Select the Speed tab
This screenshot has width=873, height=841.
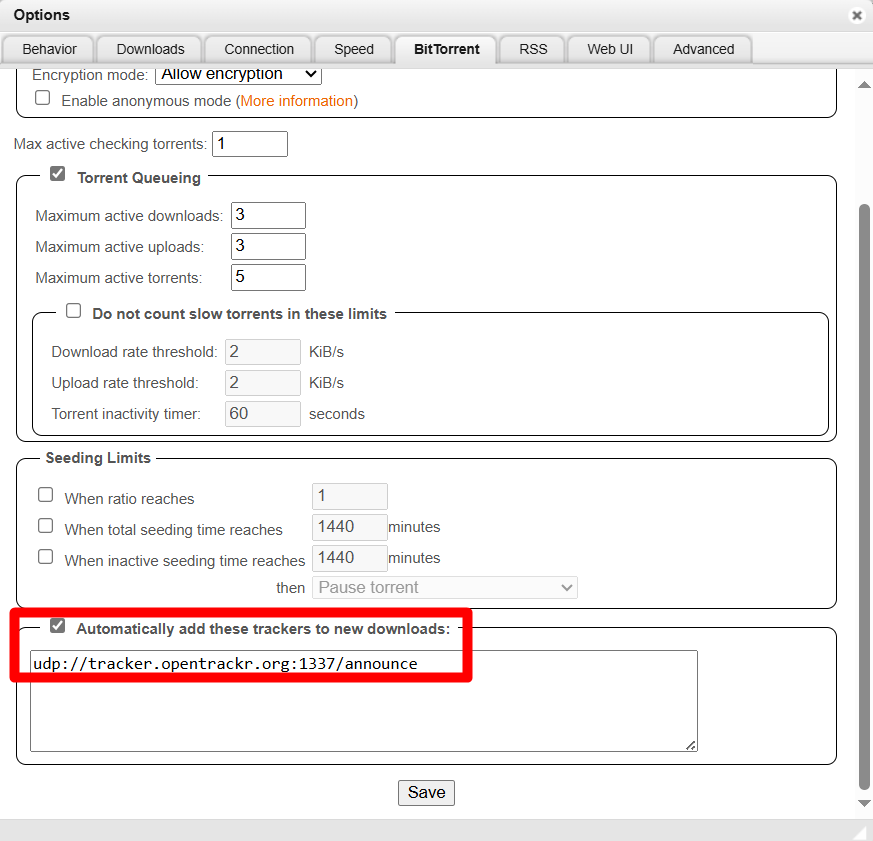[354, 50]
